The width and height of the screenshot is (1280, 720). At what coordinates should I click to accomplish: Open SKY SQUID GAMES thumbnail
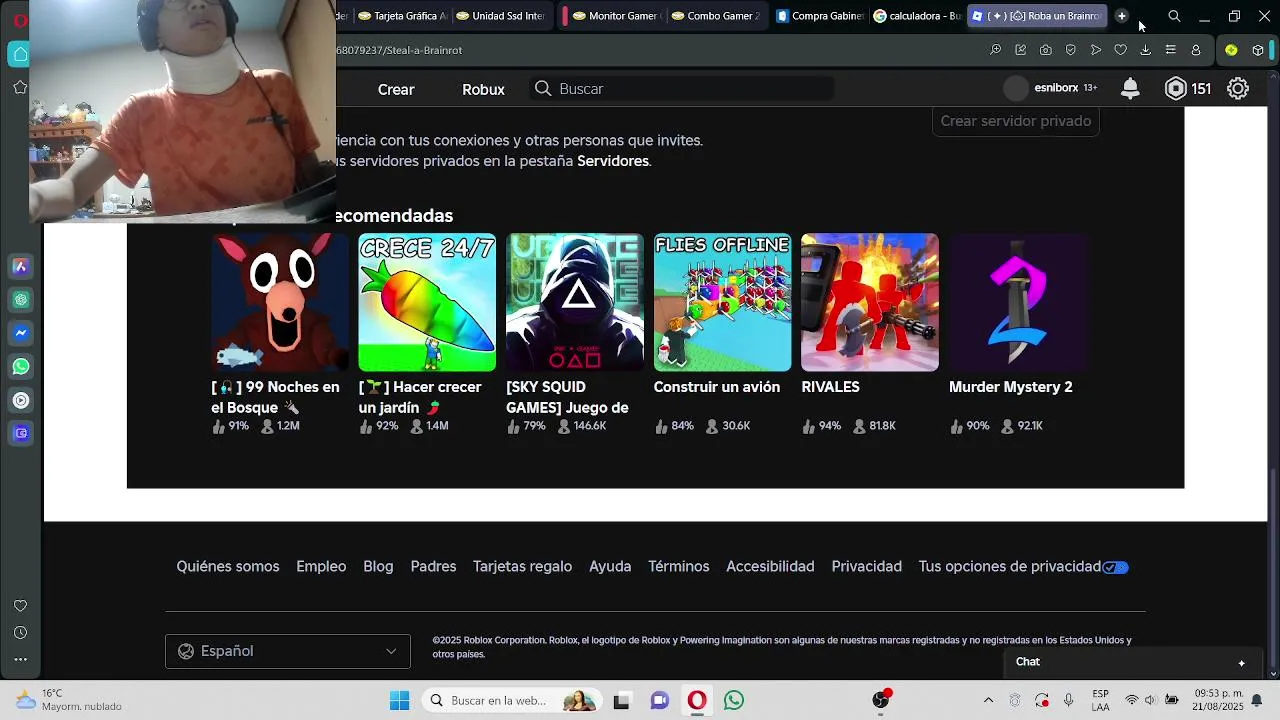point(575,302)
